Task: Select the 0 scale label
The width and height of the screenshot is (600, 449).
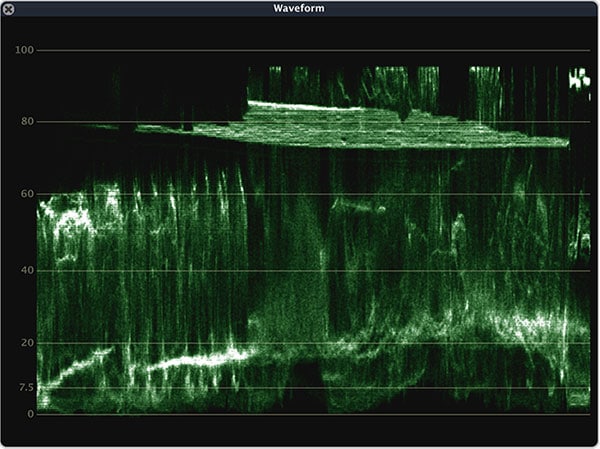Action: click(x=30, y=413)
